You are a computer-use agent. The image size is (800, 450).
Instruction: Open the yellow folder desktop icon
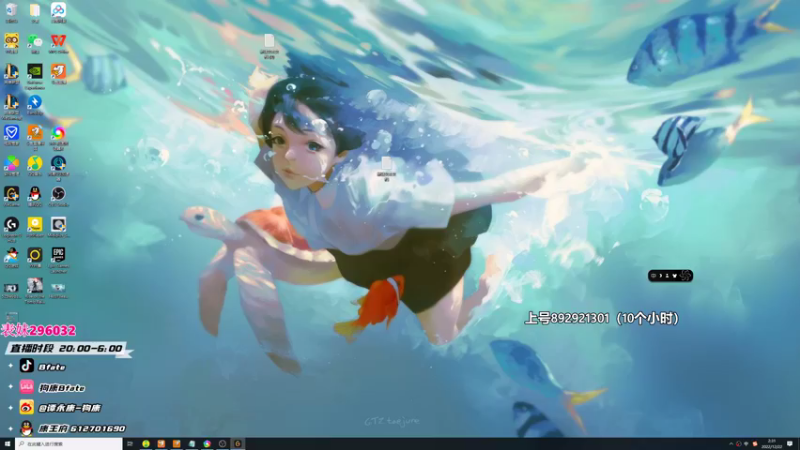pyautogui.click(x=35, y=10)
